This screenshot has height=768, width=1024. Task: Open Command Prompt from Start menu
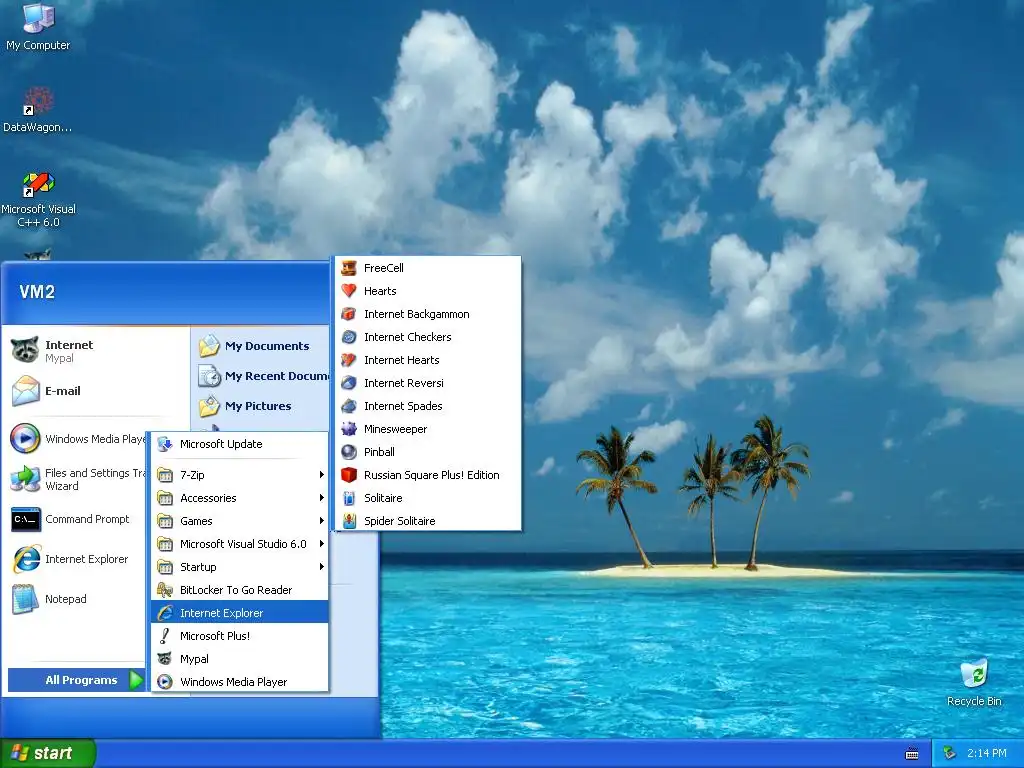(77, 519)
